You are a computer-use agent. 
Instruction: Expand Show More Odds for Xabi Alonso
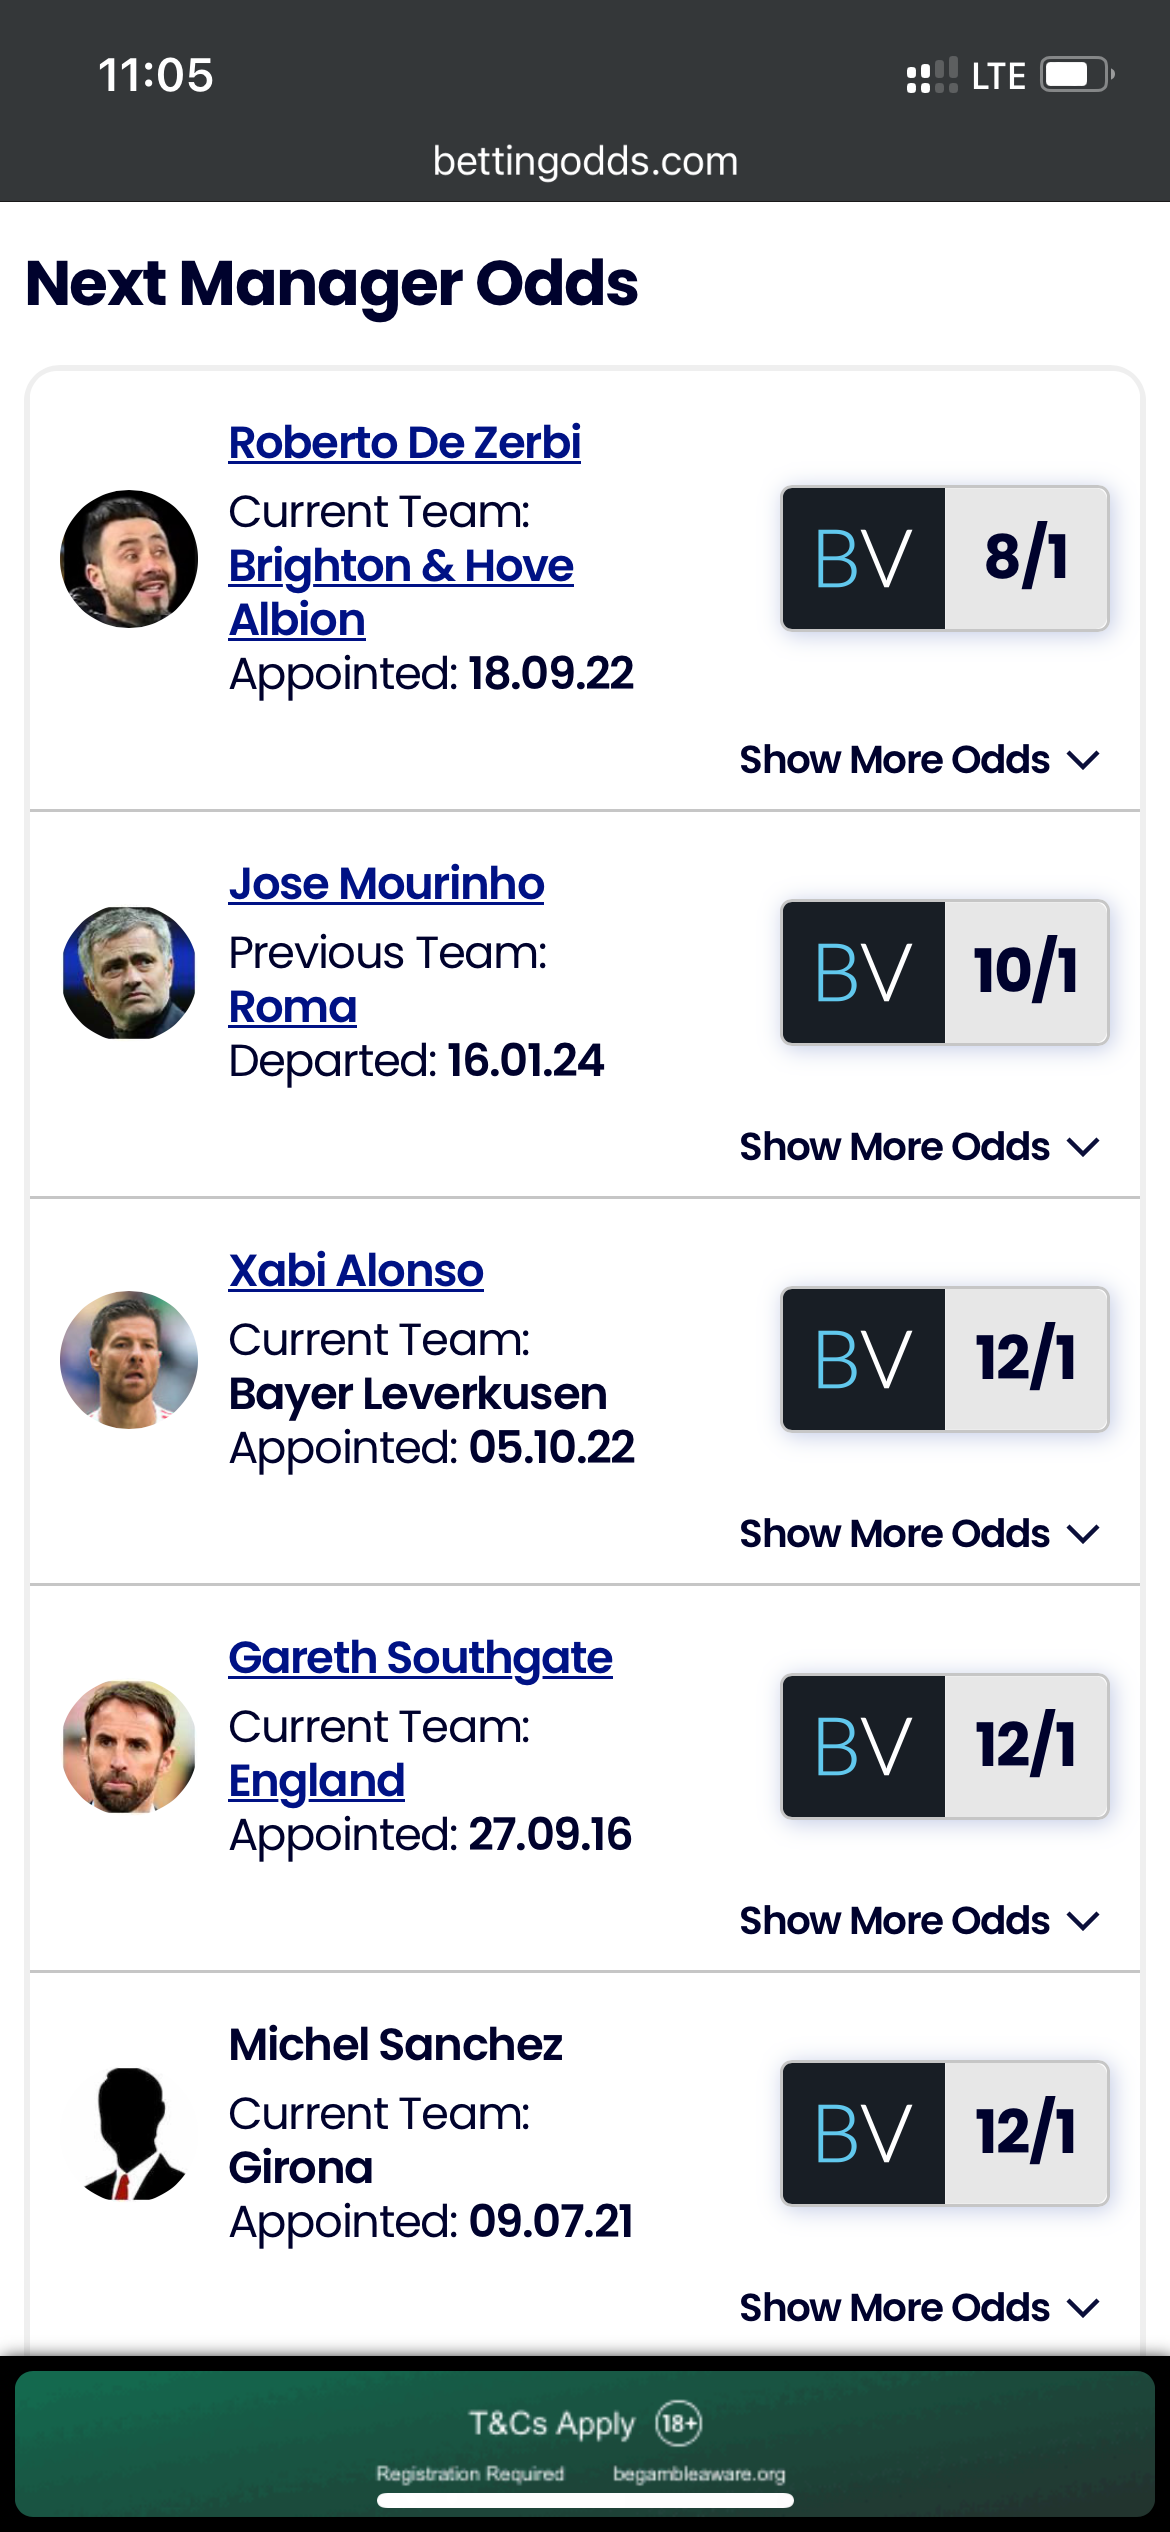pos(920,1534)
